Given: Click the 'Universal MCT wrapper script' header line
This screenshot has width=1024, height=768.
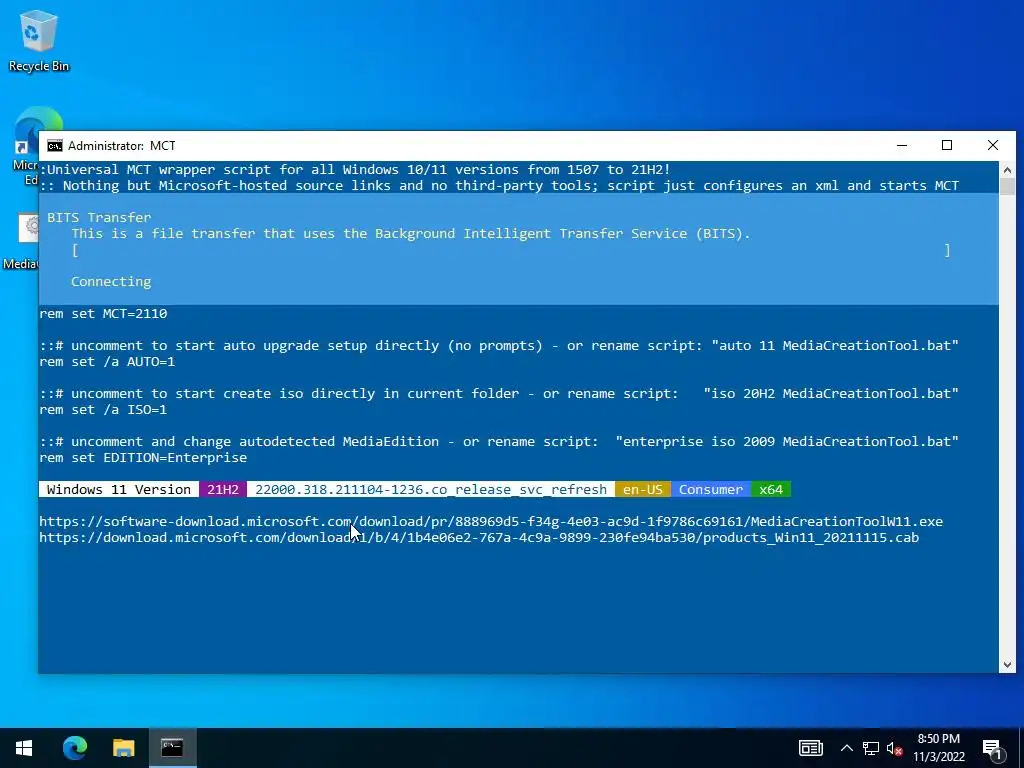Looking at the screenshot, I should pyautogui.click(x=355, y=169).
